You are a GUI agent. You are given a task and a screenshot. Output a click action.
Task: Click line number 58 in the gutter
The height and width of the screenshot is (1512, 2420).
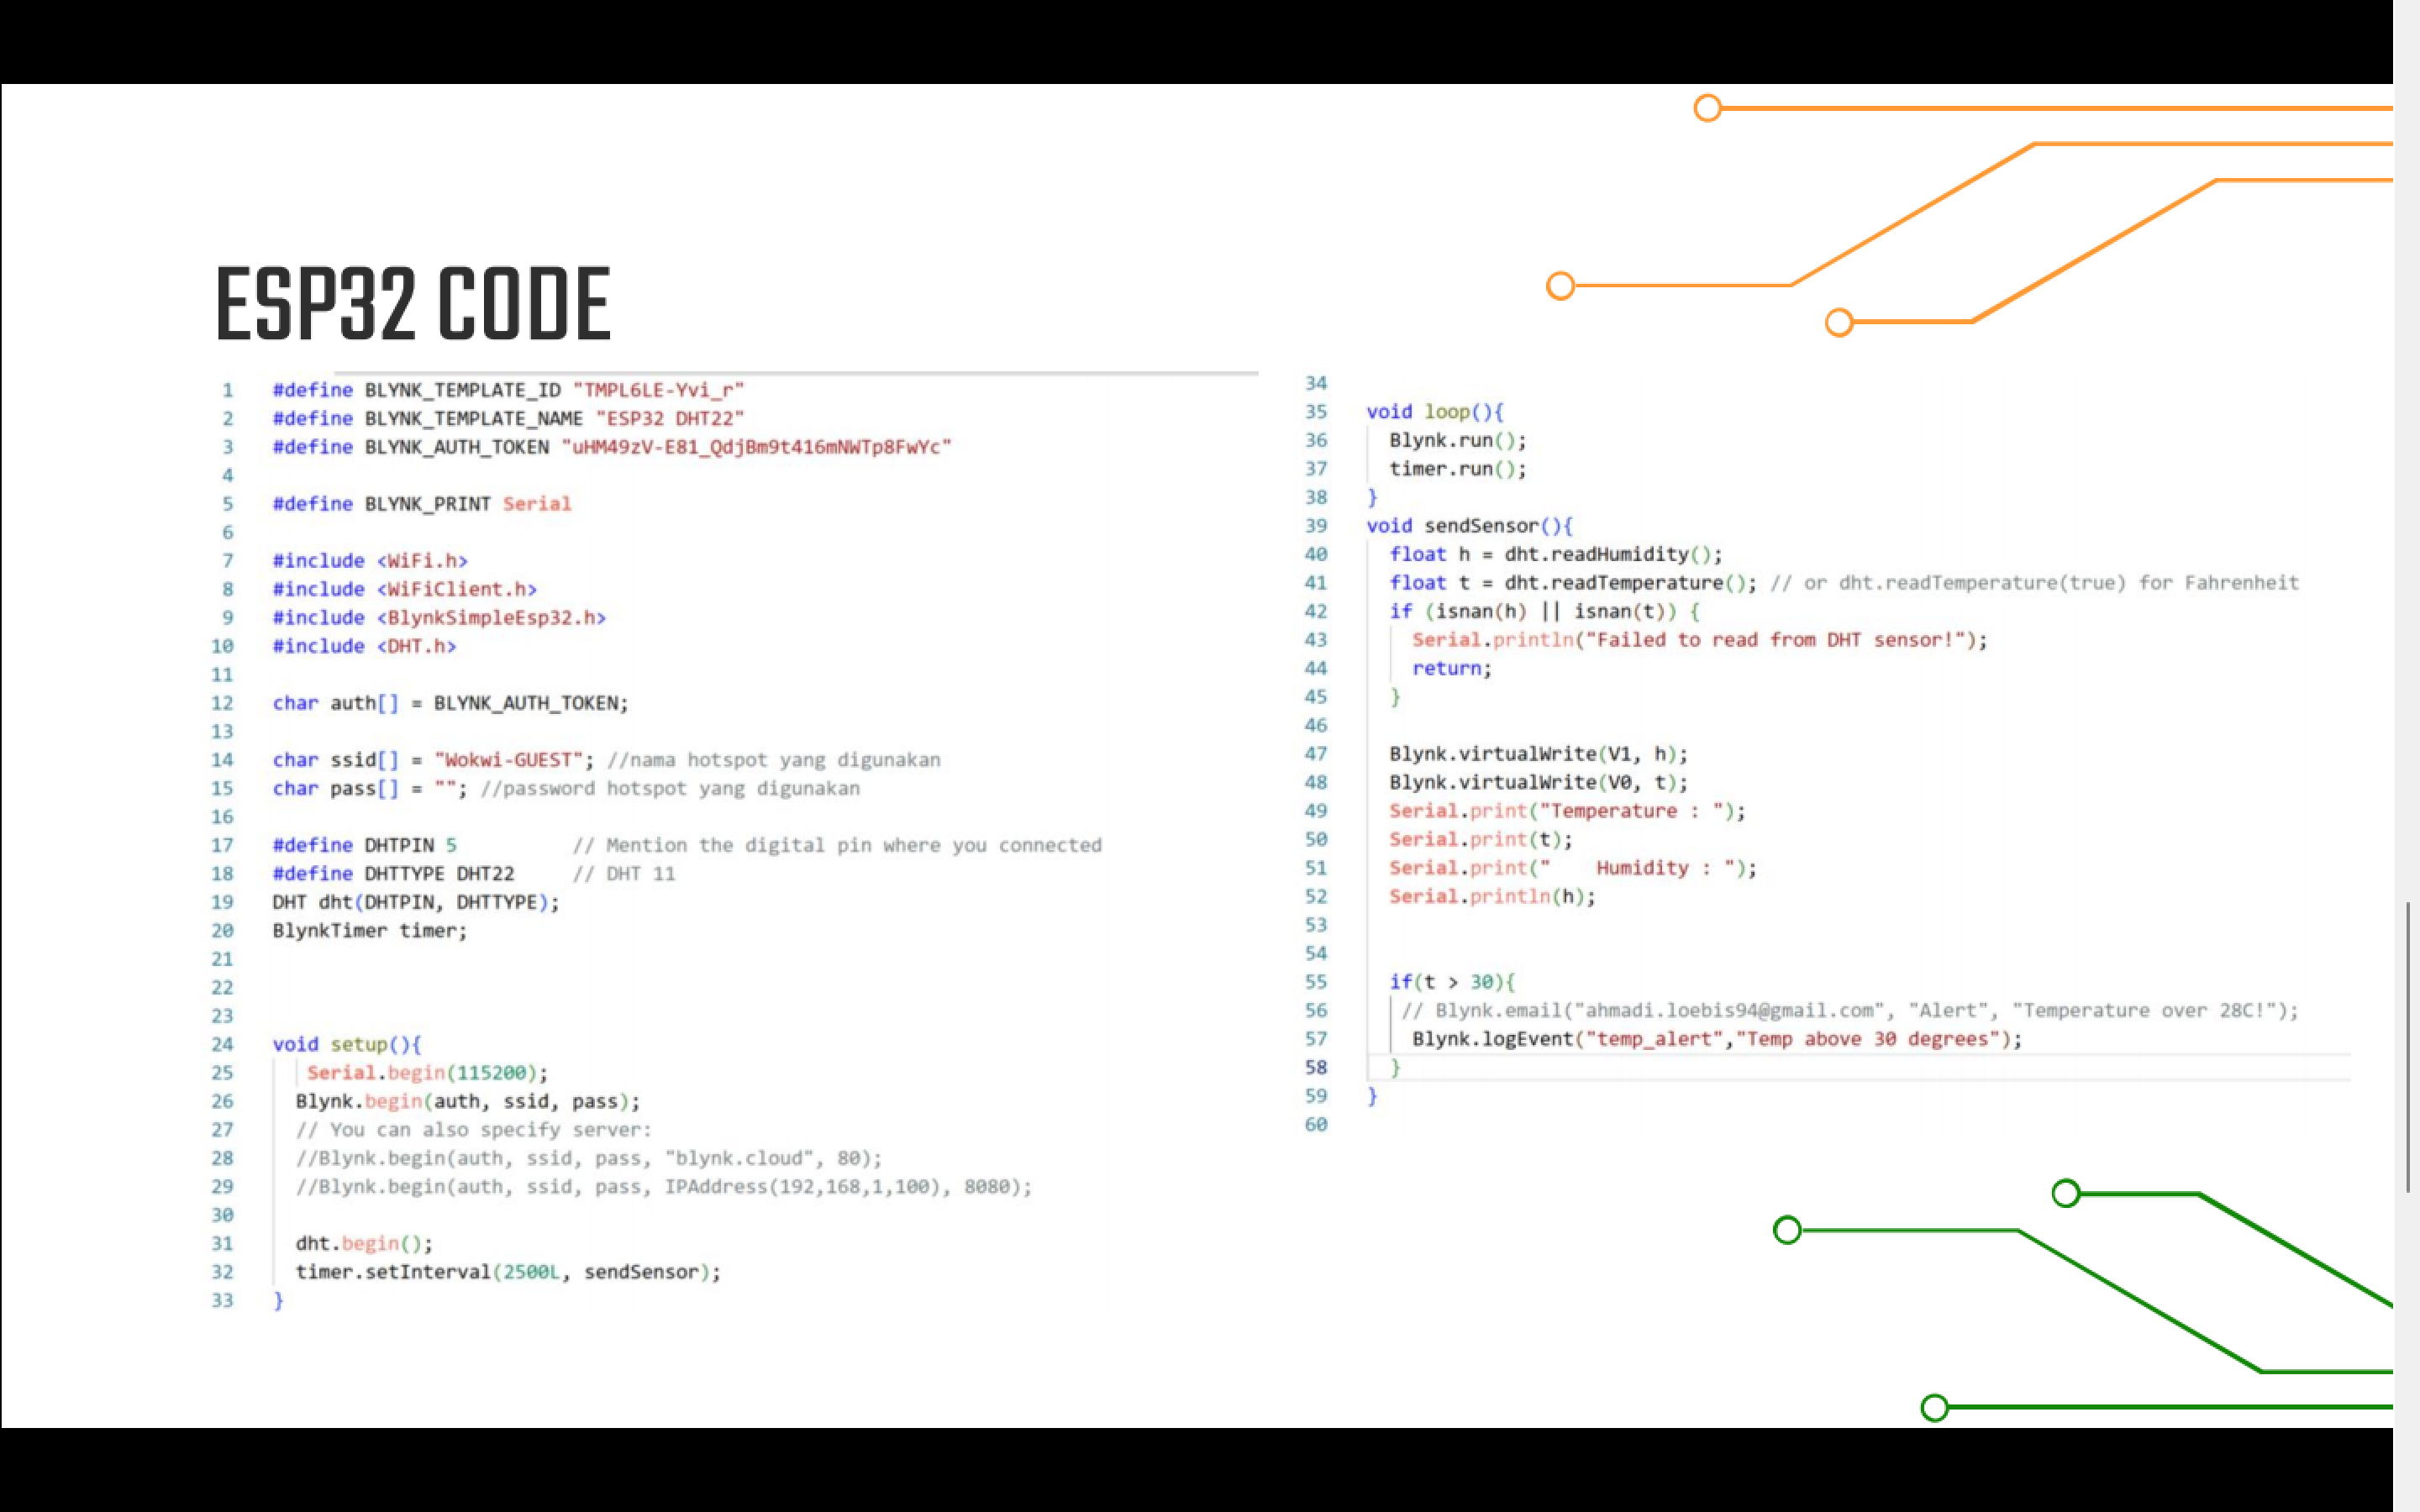click(x=1316, y=1068)
